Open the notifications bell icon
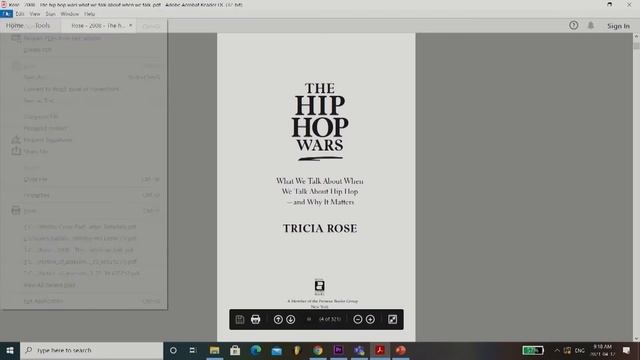This screenshot has width=640, height=360. click(x=591, y=25)
